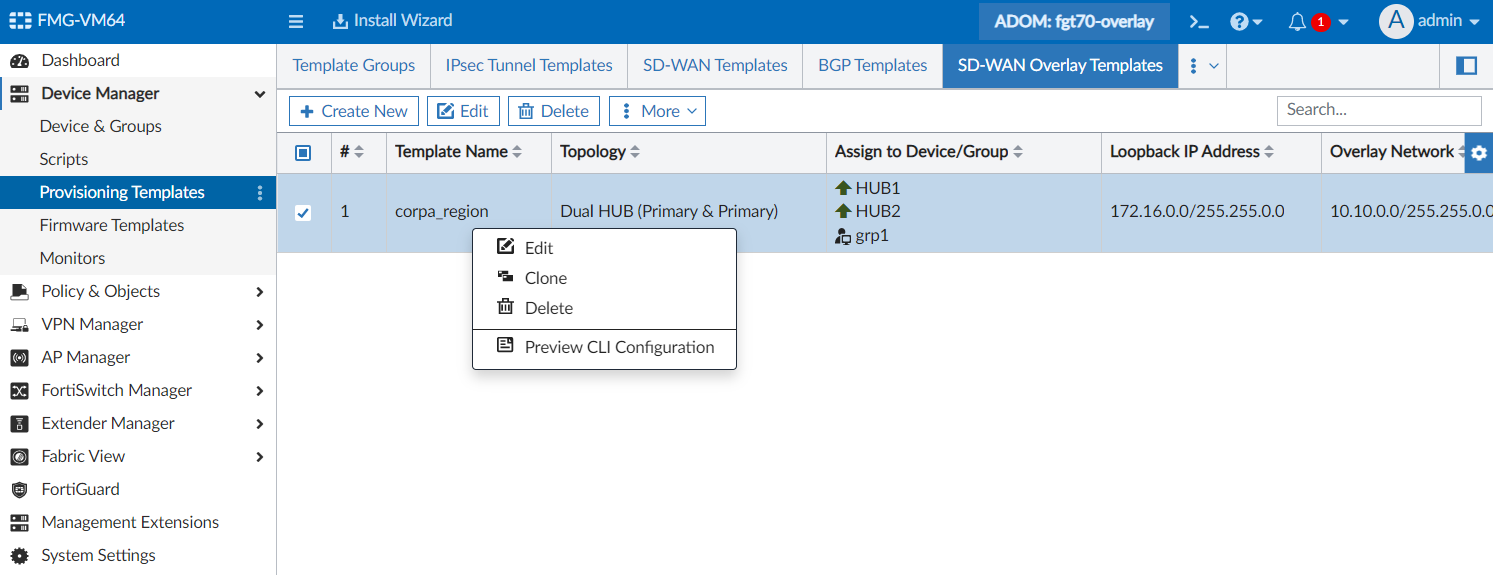Click the column settings gear icon
The height and width of the screenshot is (575, 1493).
[1479, 153]
